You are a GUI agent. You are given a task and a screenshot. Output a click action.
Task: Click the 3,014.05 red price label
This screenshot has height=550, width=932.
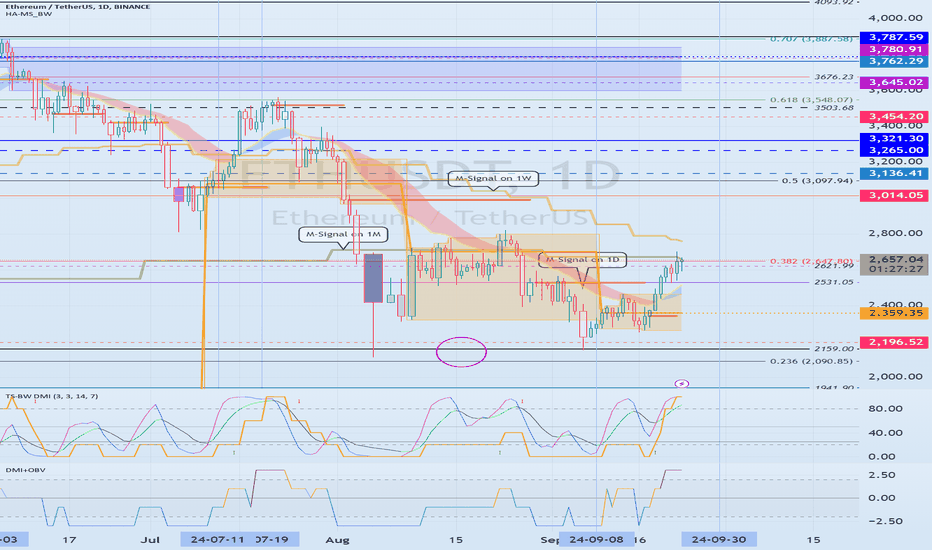(x=894, y=196)
